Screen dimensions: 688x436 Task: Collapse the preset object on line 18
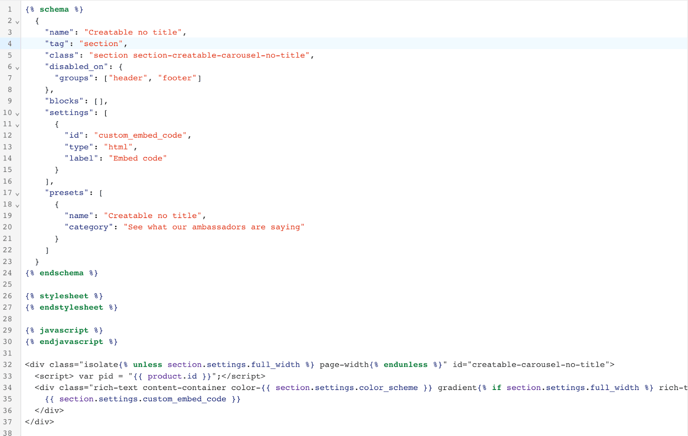(17, 205)
